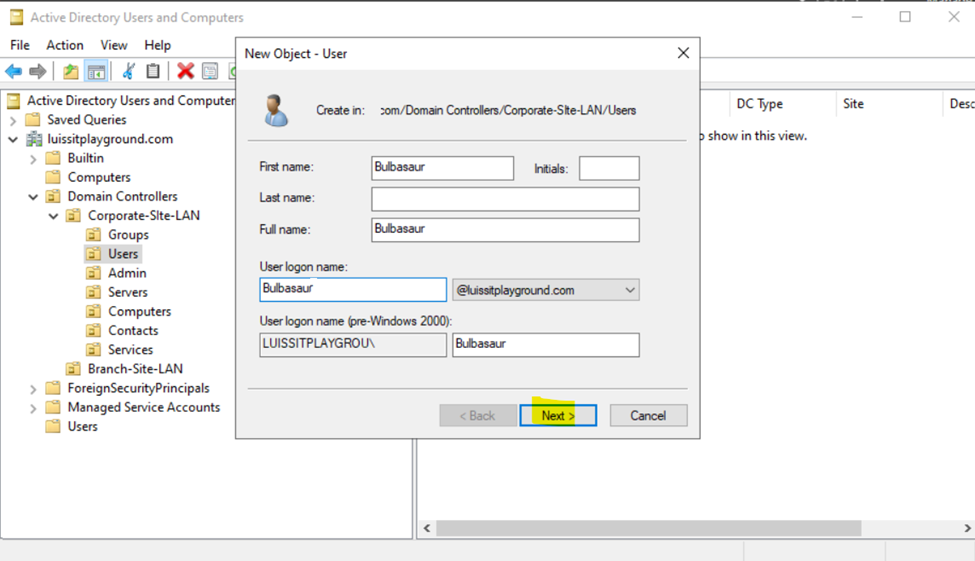Click Next in the New Object dialog
This screenshot has height=561, width=975.
pyautogui.click(x=558, y=415)
